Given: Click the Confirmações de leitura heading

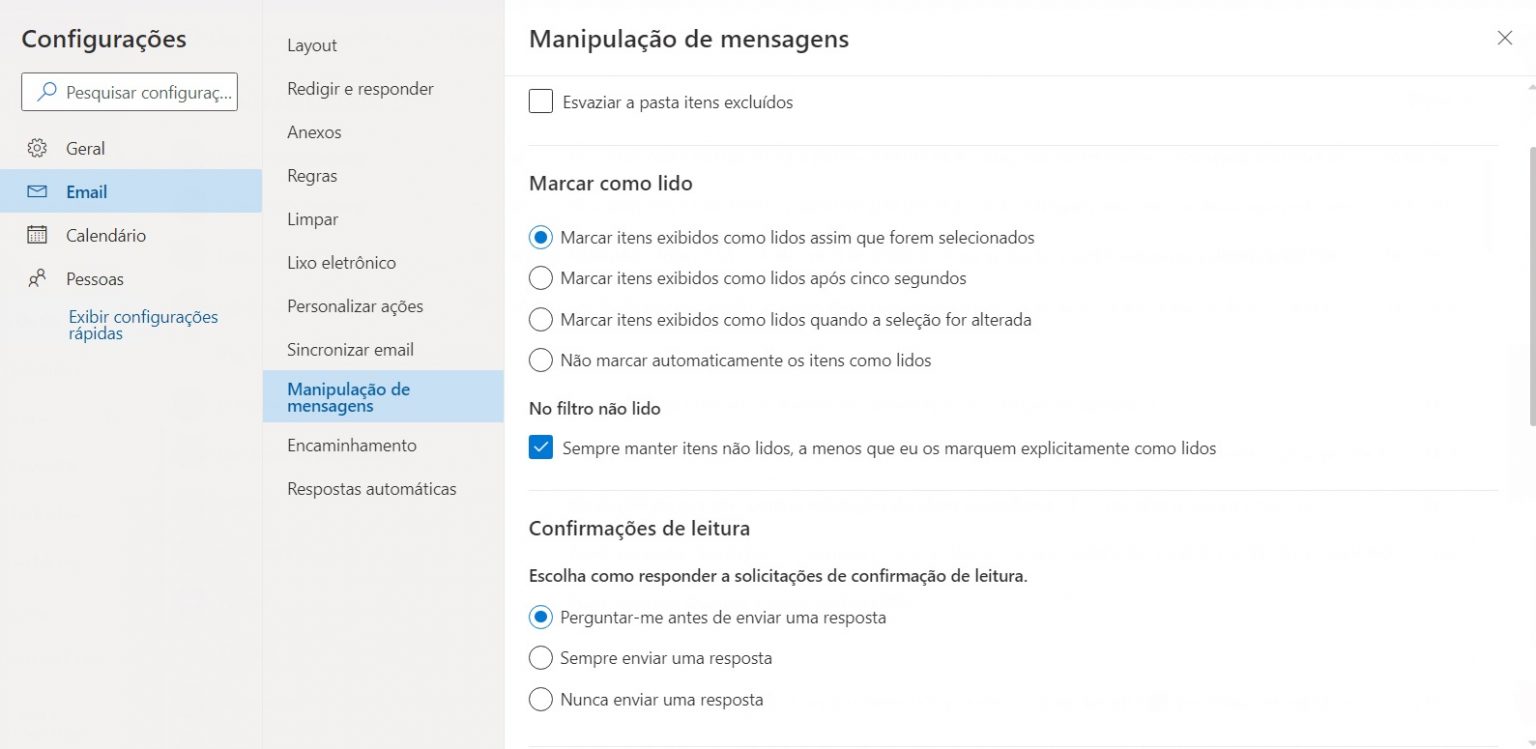Looking at the screenshot, I should point(639,527).
